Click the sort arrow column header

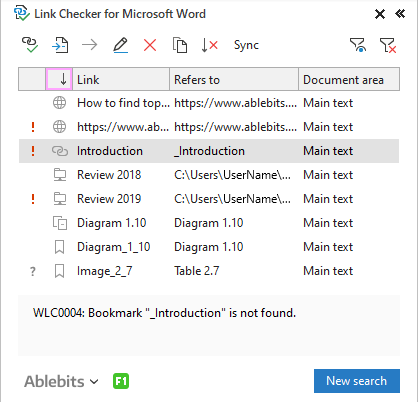(x=59, y=79)
